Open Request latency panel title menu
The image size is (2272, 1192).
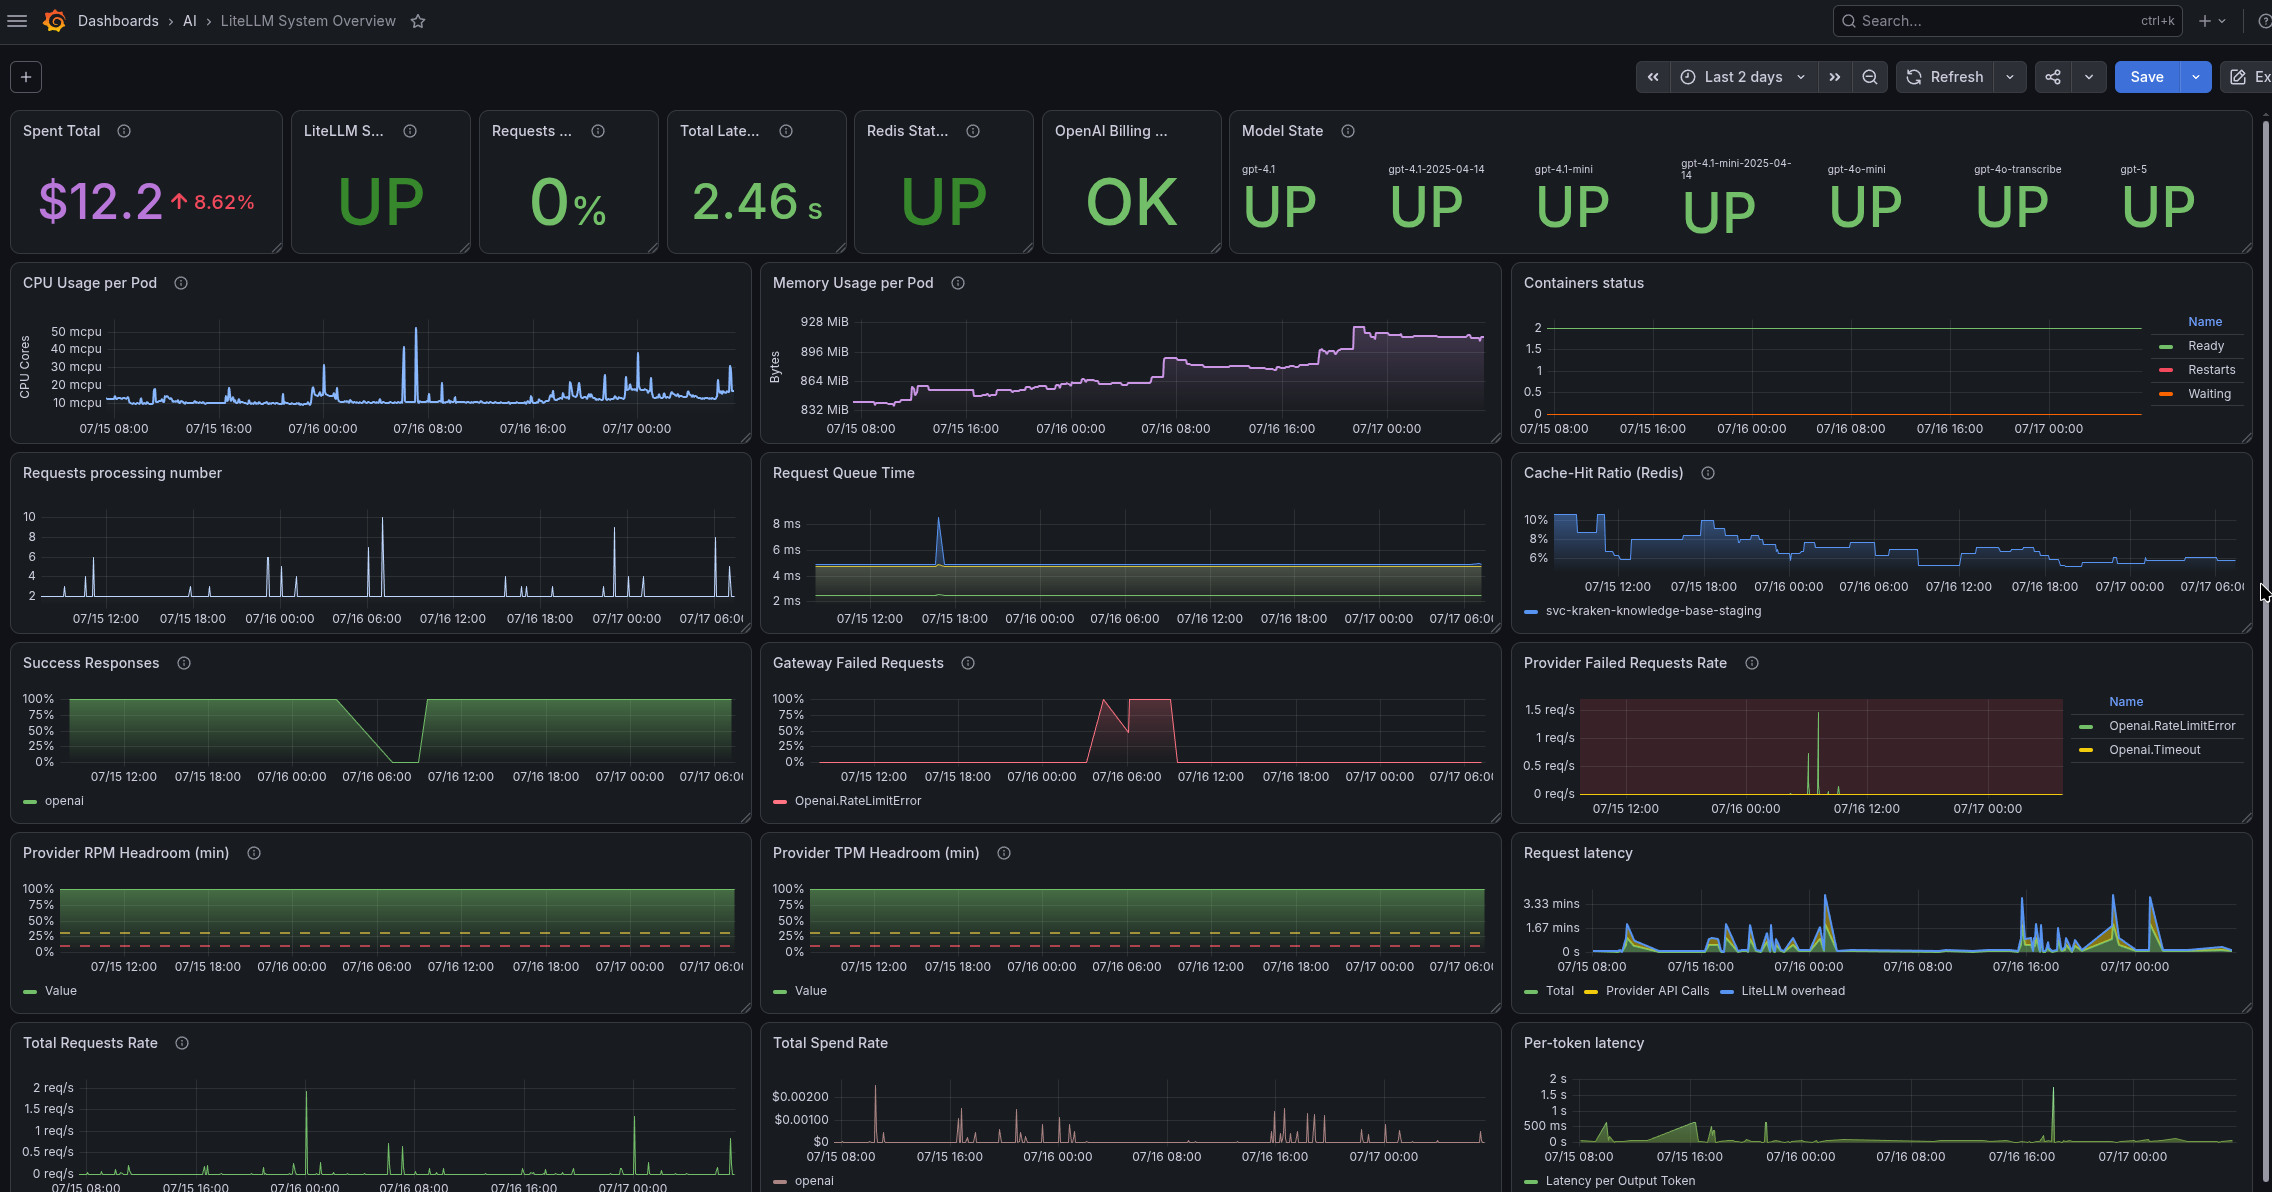(1578, 853)
